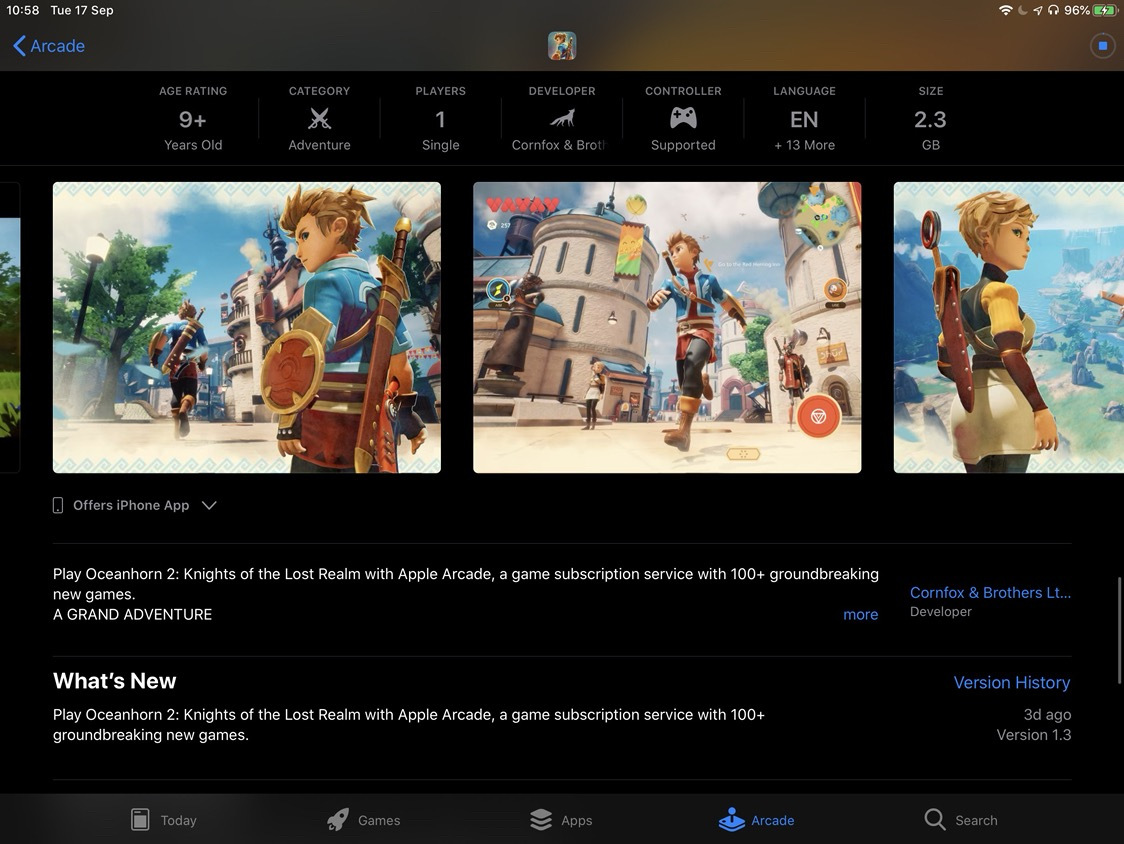
Task: Tap the Apps layers icon
Action: (540, 819)
